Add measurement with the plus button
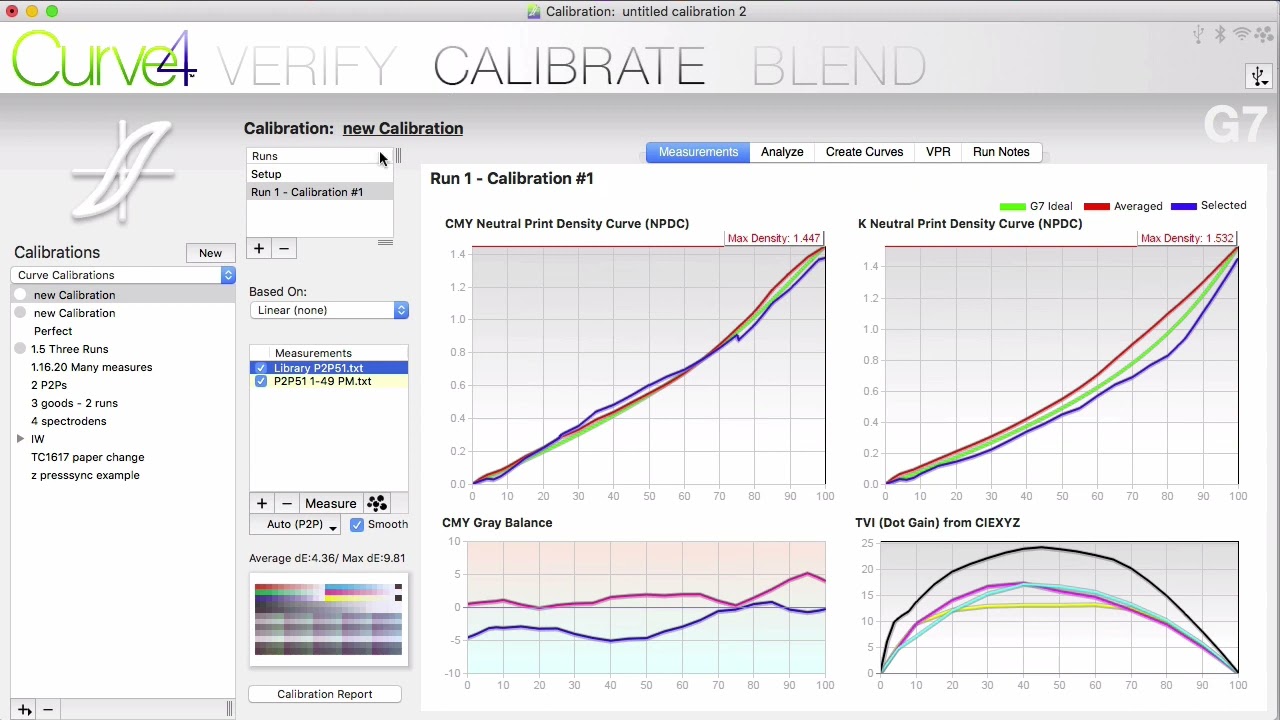The height and width of the screenshot is (720, 1280). click(262, 504)
